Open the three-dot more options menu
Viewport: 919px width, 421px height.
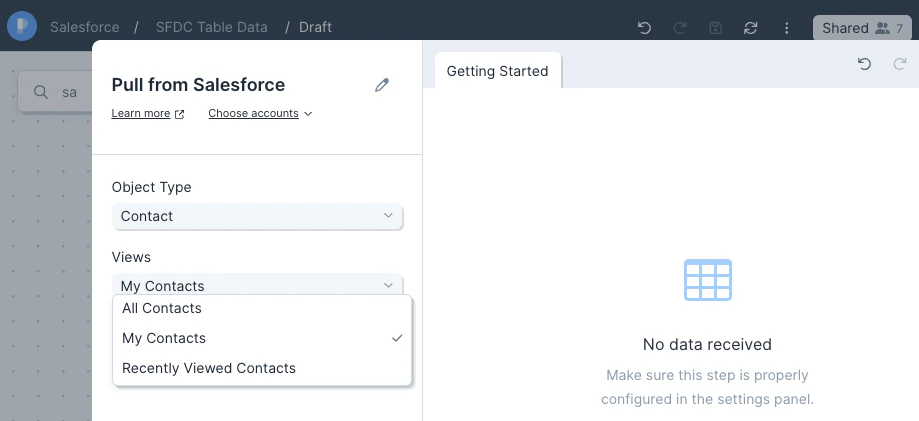(787, 28)
